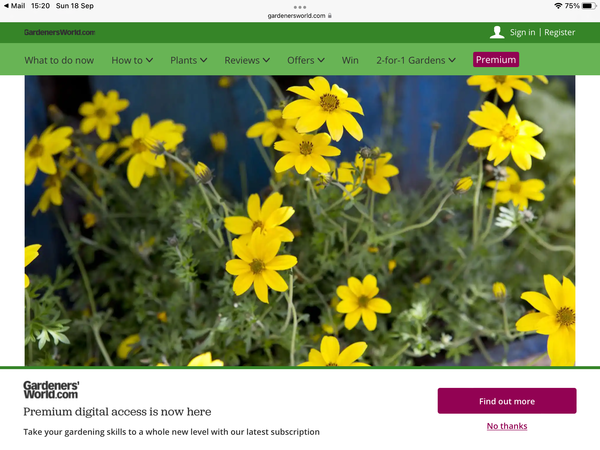Tap the padlock icon beside the URL
The width and height of the screenshot is (600, 450).
pos(330,16)
